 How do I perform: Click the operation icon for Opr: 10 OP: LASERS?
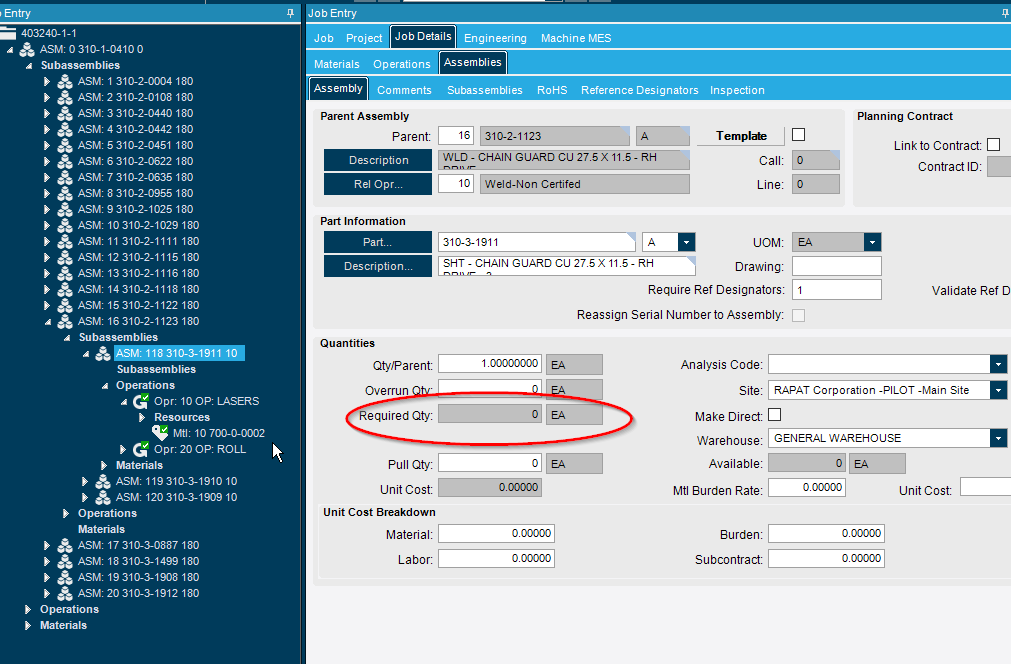142,401
